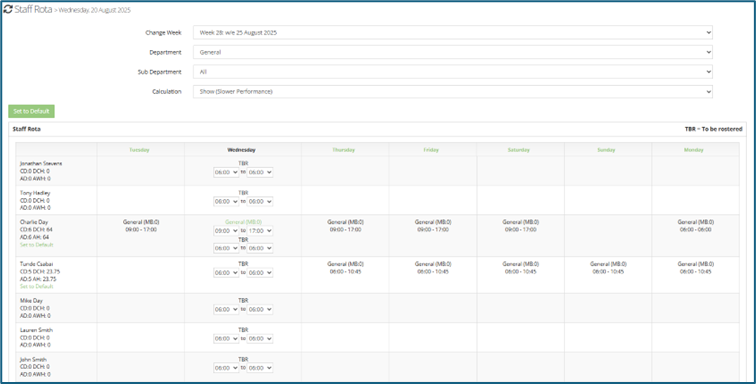Open Charlie Day's TBR end time dropdown
Viewport: 756px width, 384px height.
[x=260, y=248]
